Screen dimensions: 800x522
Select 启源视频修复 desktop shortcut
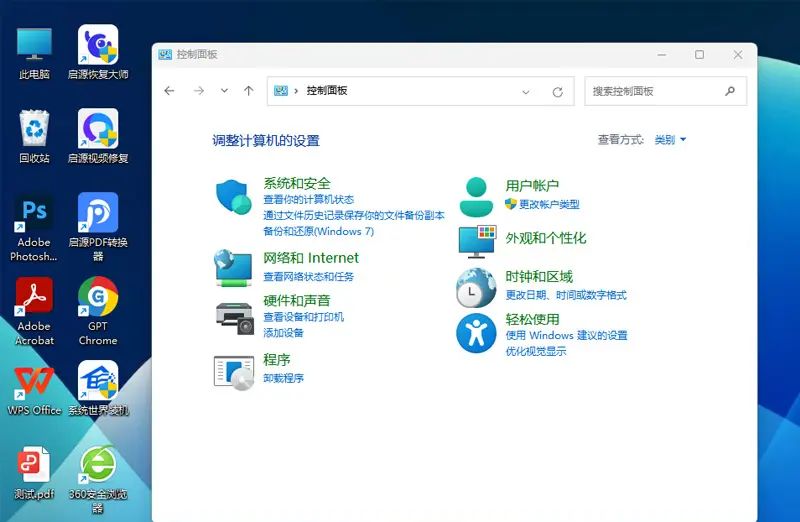(98, 136)
